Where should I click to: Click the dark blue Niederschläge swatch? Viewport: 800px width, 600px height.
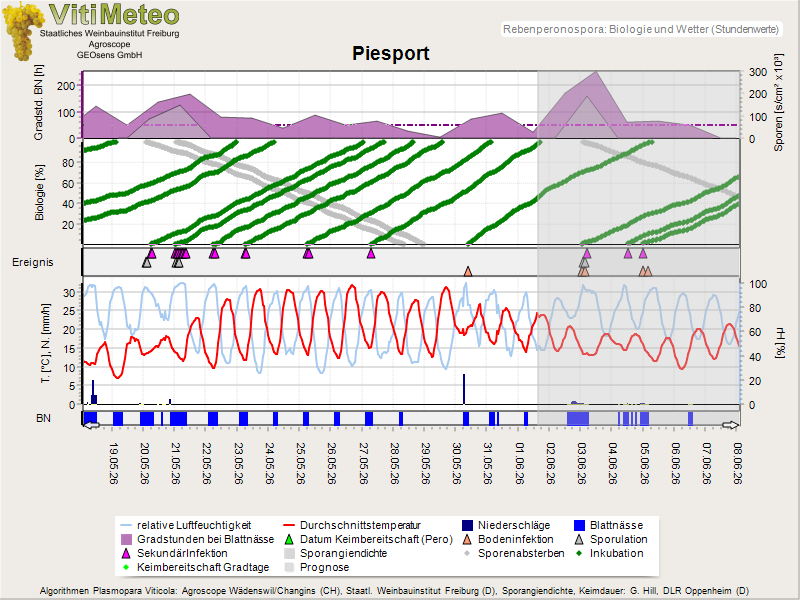[467, 525]
